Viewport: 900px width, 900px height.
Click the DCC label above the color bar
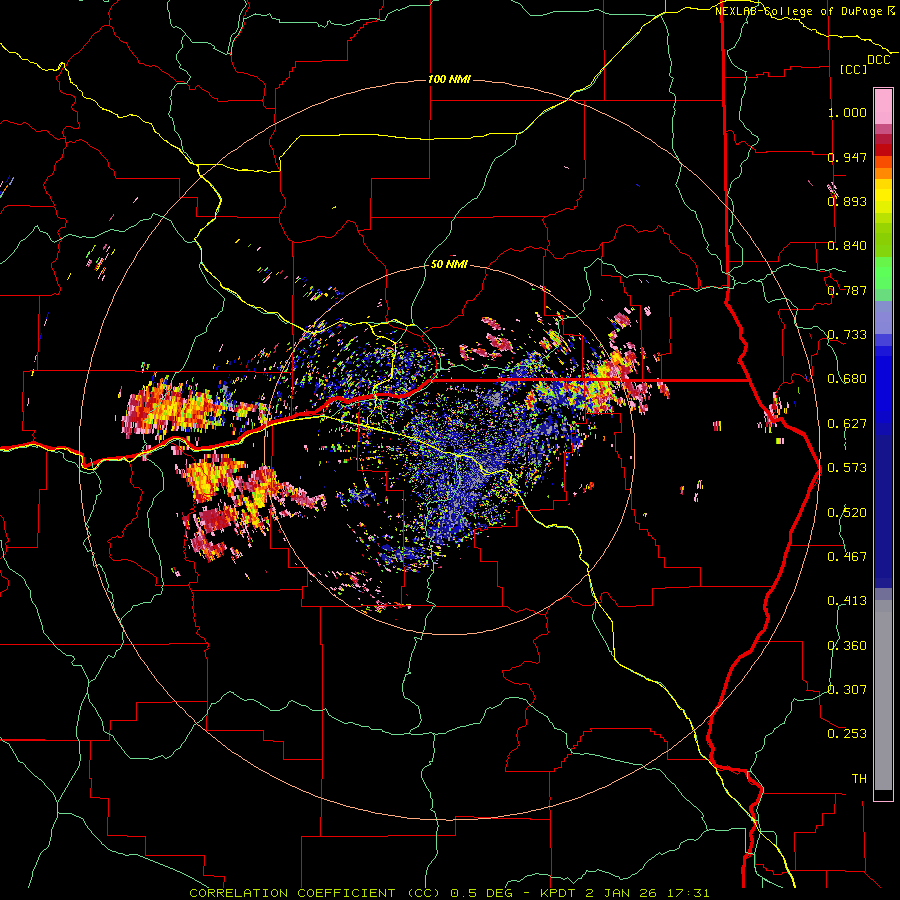[x=878, y=60]
